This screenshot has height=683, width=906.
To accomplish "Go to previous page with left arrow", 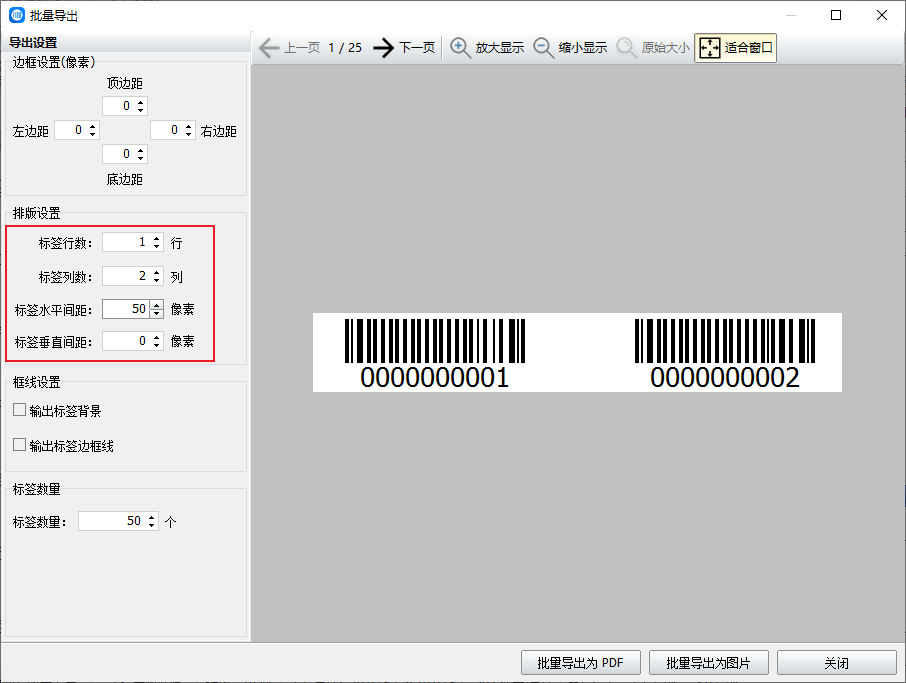I will click(269, 48).
